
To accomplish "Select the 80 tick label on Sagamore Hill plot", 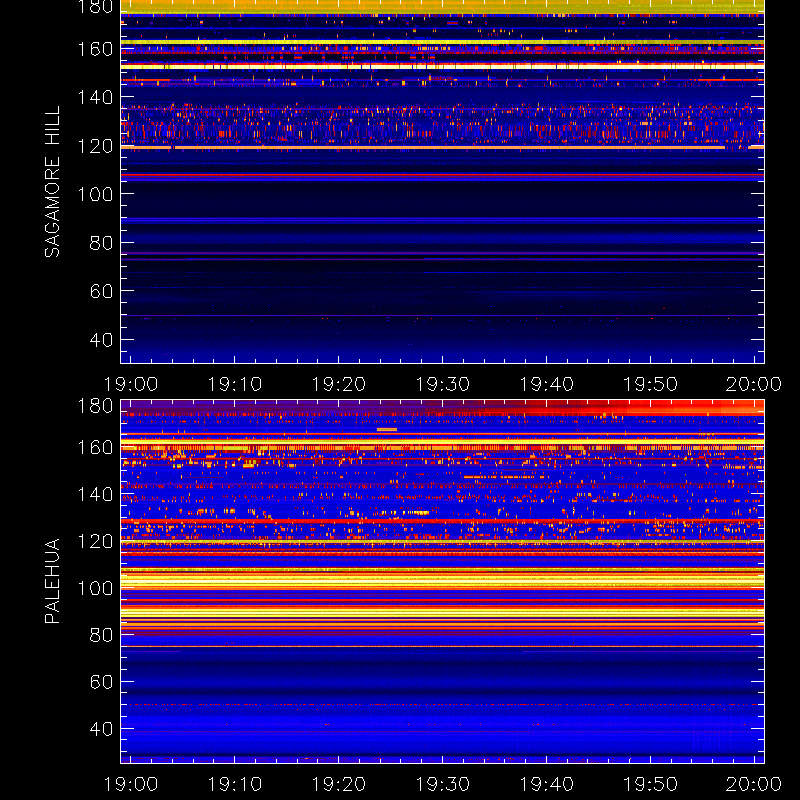I will (101, 243).
